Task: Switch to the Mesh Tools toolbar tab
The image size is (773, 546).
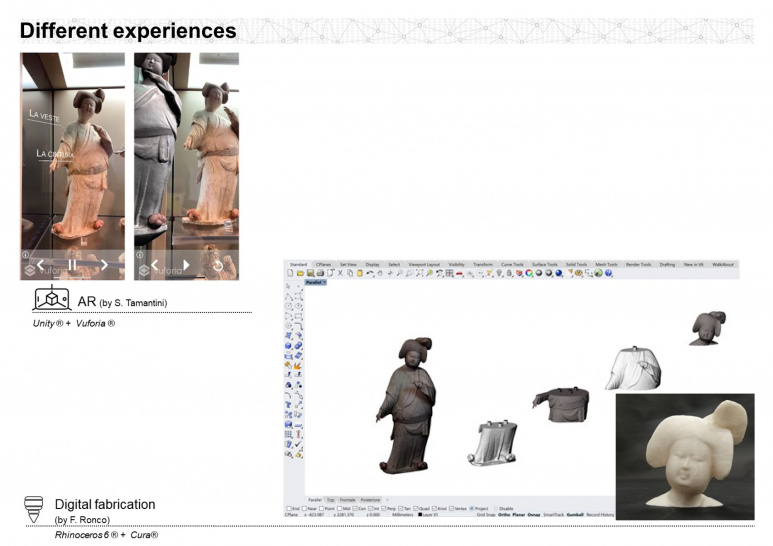Action: coord(606,265)
